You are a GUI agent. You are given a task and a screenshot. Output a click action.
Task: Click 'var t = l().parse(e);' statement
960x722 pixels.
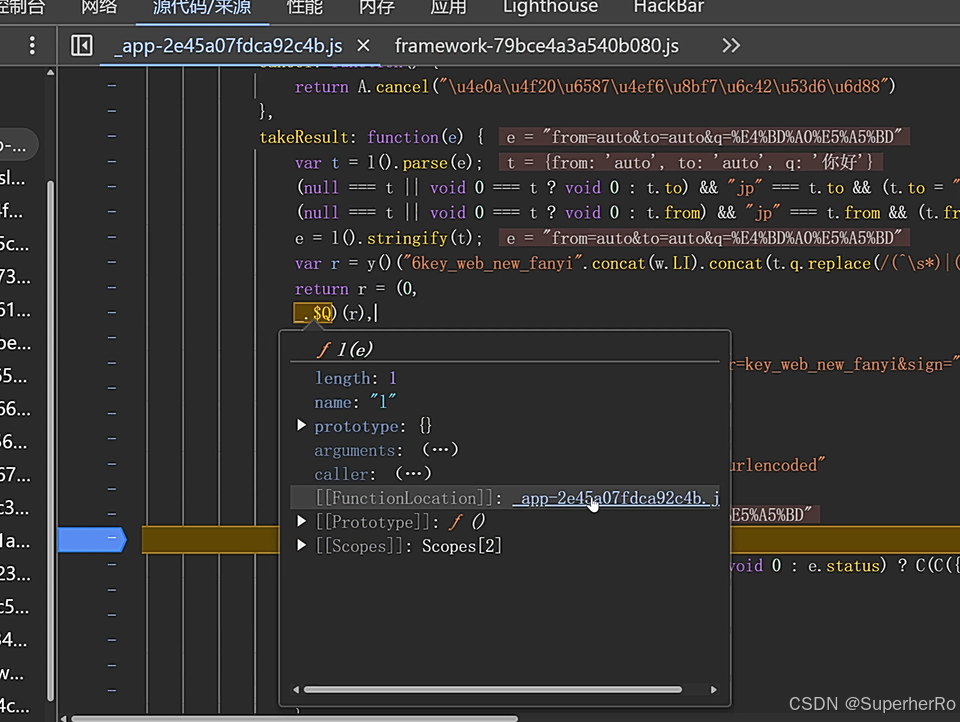tap(389, 163)
